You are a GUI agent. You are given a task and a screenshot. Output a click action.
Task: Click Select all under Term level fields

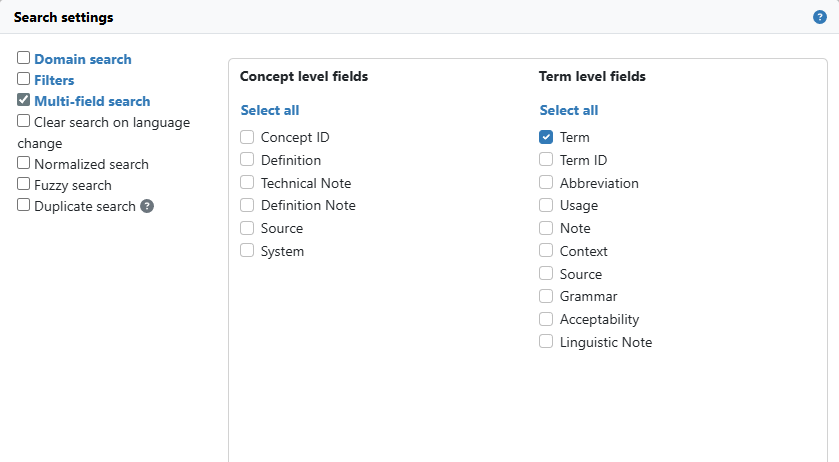(569, 110)
